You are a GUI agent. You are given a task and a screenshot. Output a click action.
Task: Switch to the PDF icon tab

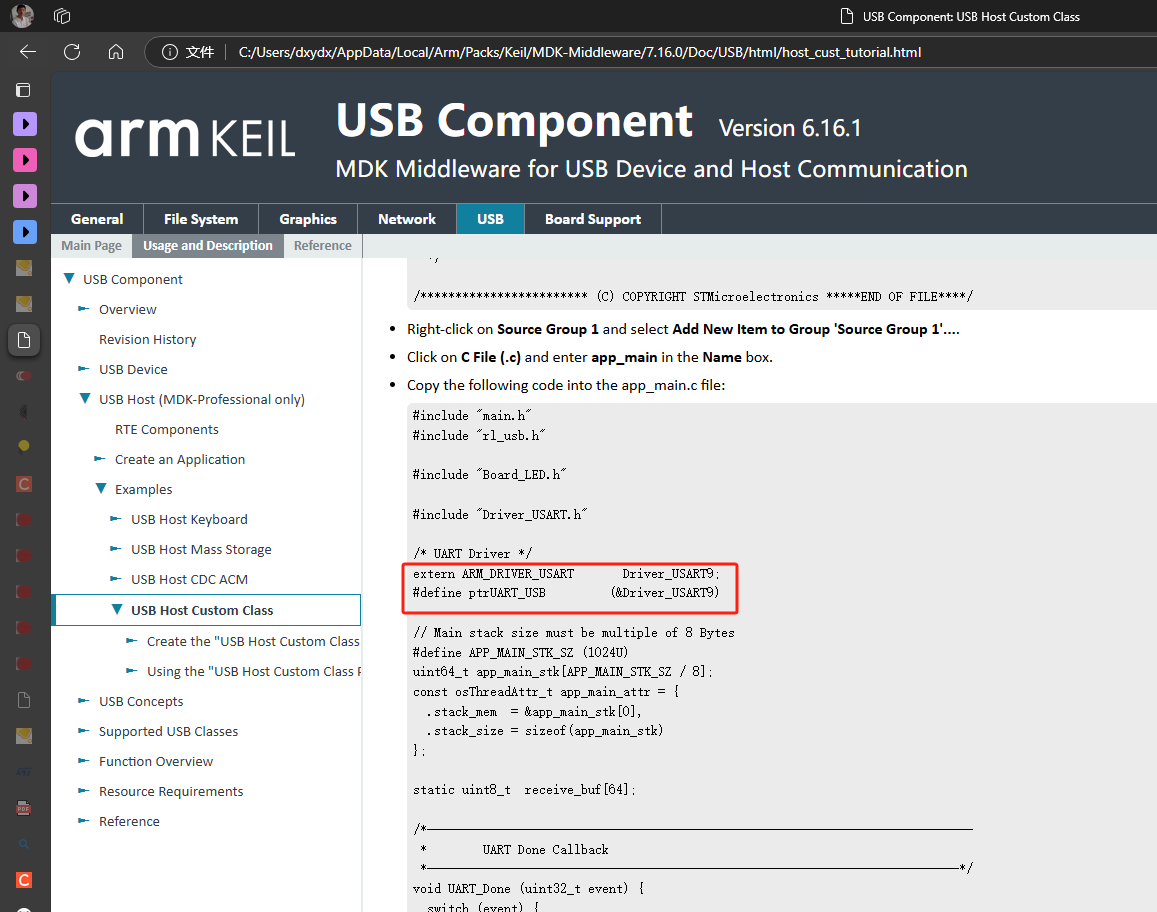24,808
